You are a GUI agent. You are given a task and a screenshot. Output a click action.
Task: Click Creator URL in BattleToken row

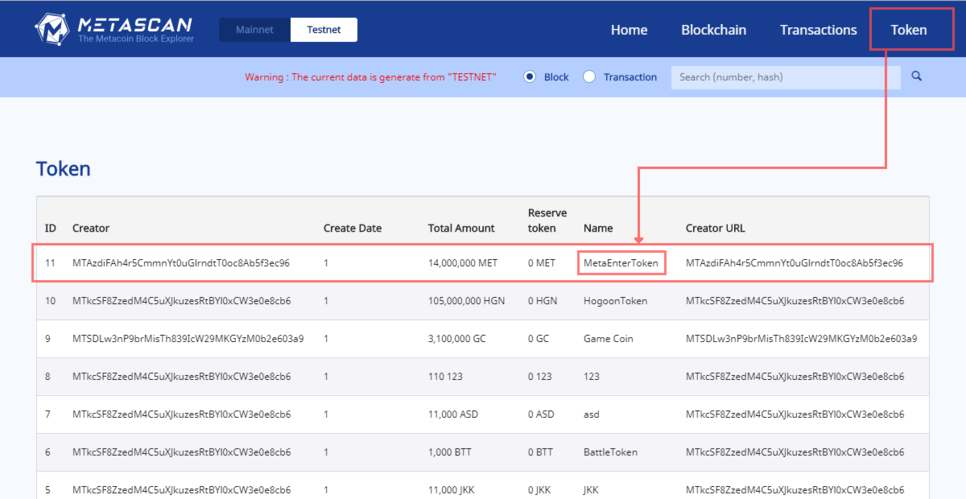point(795,452)
